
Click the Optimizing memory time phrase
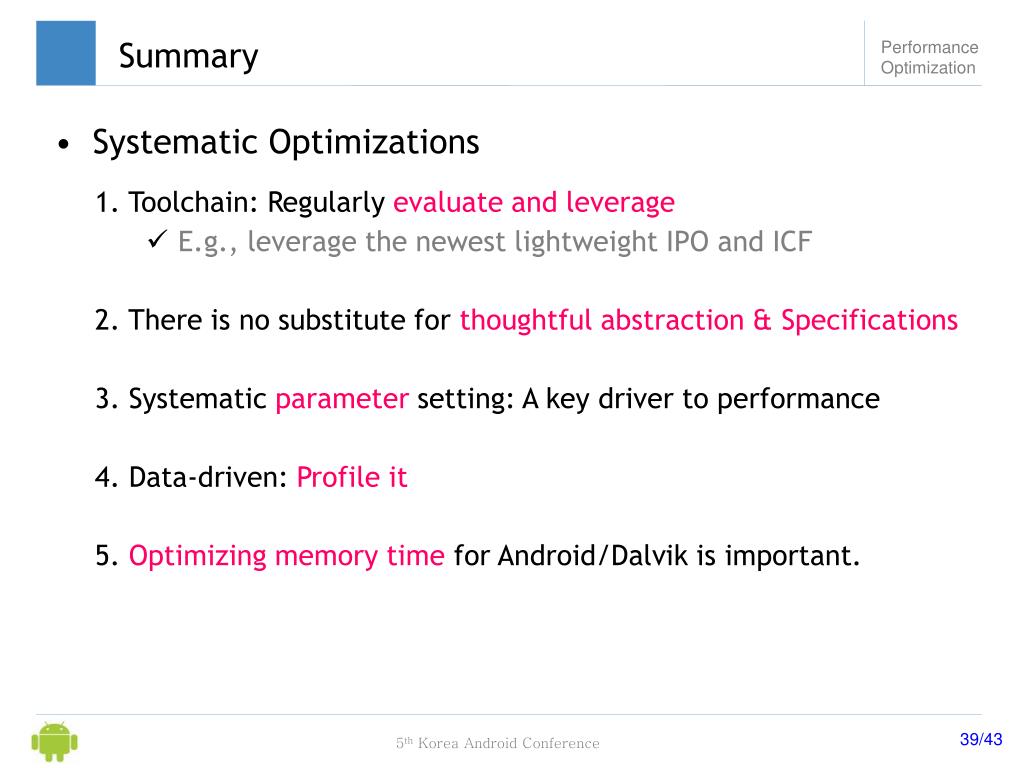click(287, 556)
